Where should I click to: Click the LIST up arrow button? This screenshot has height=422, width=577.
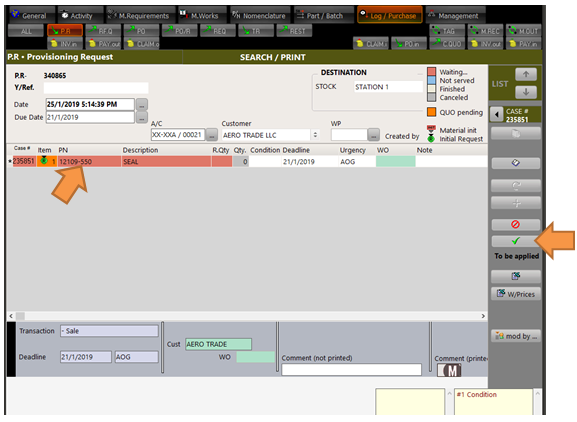coord(526,74)
